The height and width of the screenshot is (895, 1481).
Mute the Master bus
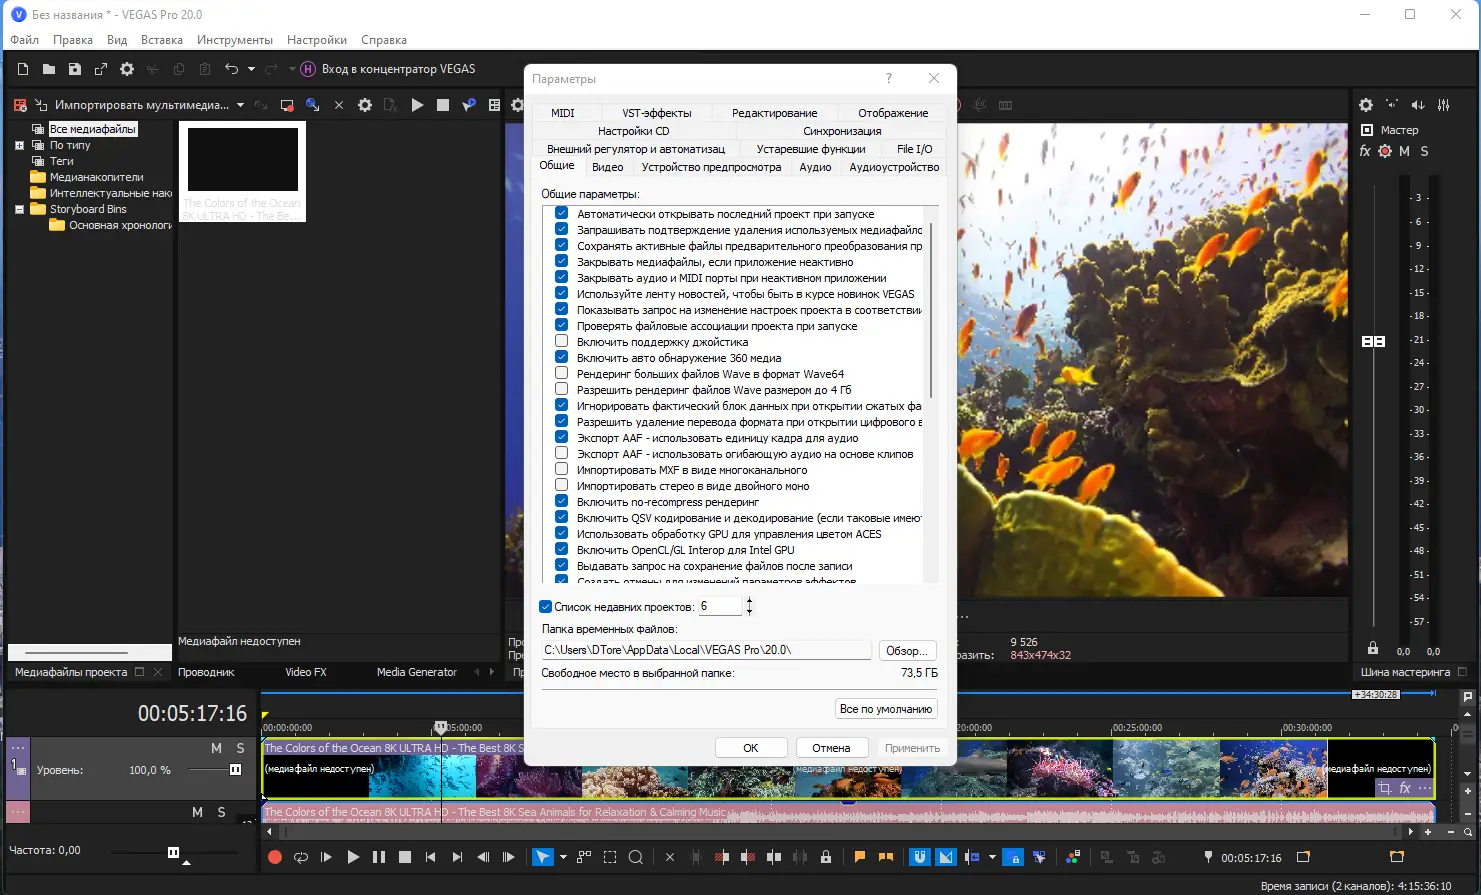pos(1404,151)
